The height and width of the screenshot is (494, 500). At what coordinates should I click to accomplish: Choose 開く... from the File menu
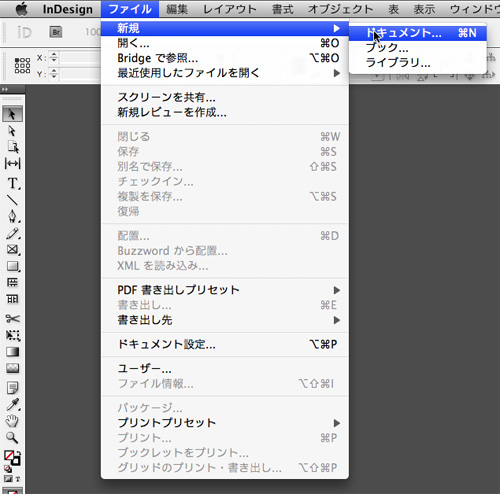point(225,43)
